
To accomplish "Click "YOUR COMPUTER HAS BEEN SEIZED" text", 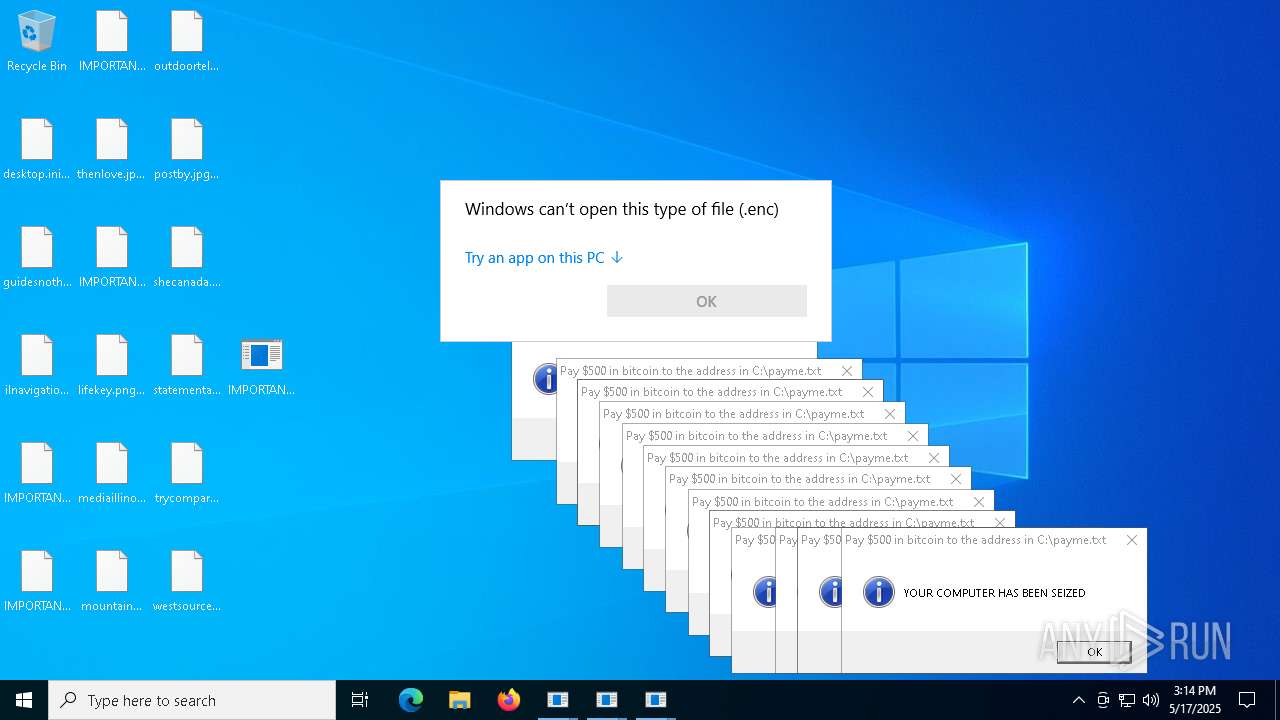I will coord(994,593).
